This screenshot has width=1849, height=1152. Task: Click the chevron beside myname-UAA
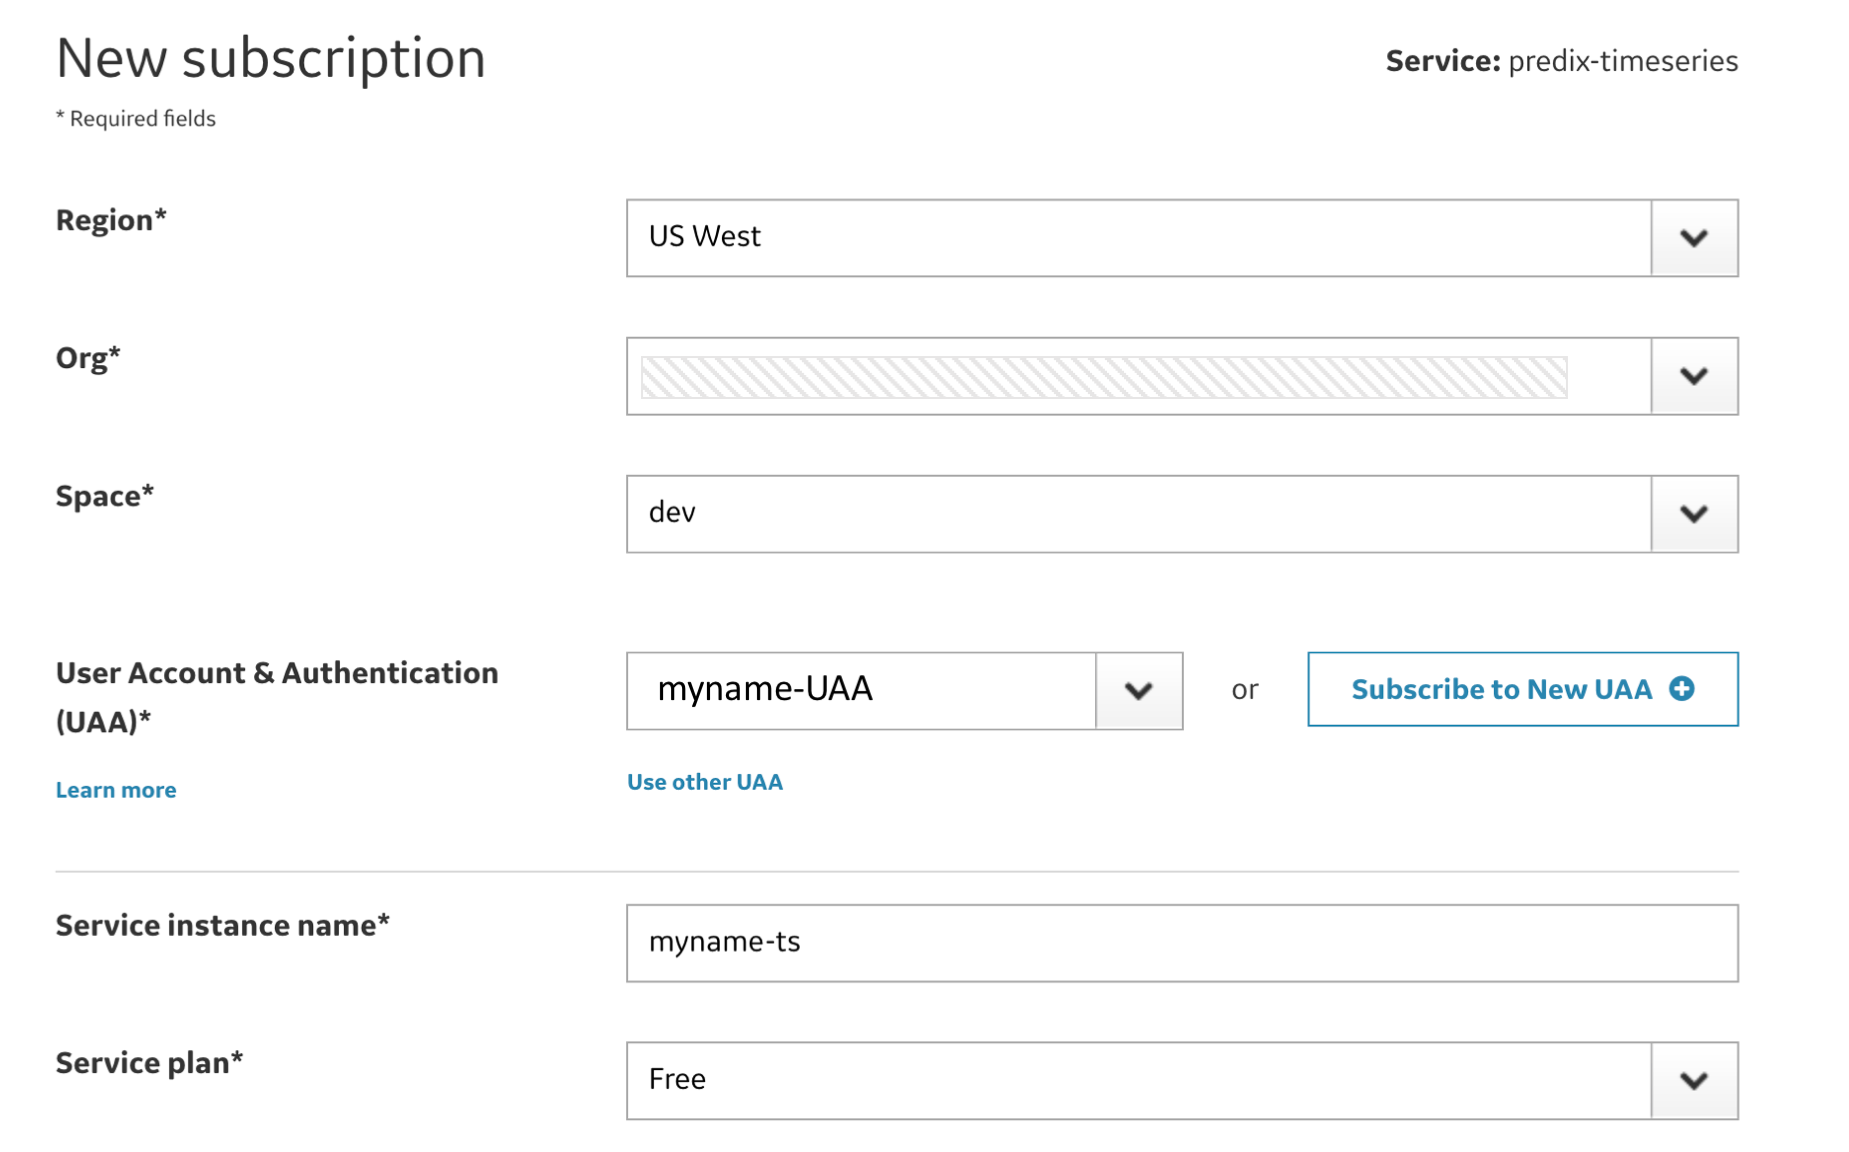pyautogui.click(x=1138, y=691)
